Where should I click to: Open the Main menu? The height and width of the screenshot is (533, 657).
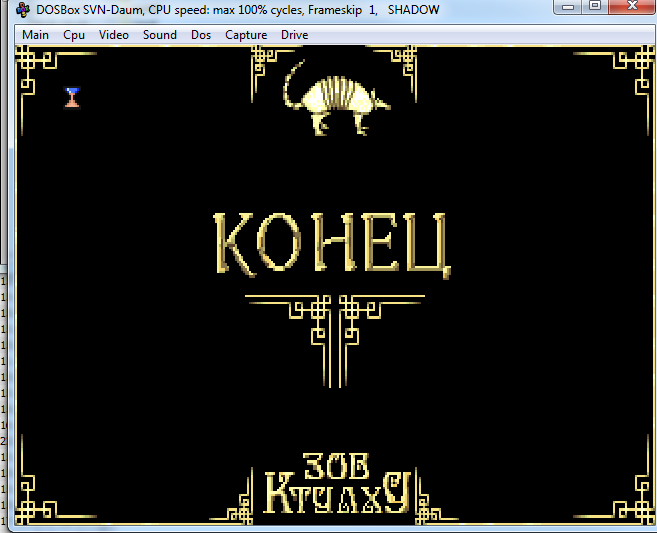click(x=35, y=35)
